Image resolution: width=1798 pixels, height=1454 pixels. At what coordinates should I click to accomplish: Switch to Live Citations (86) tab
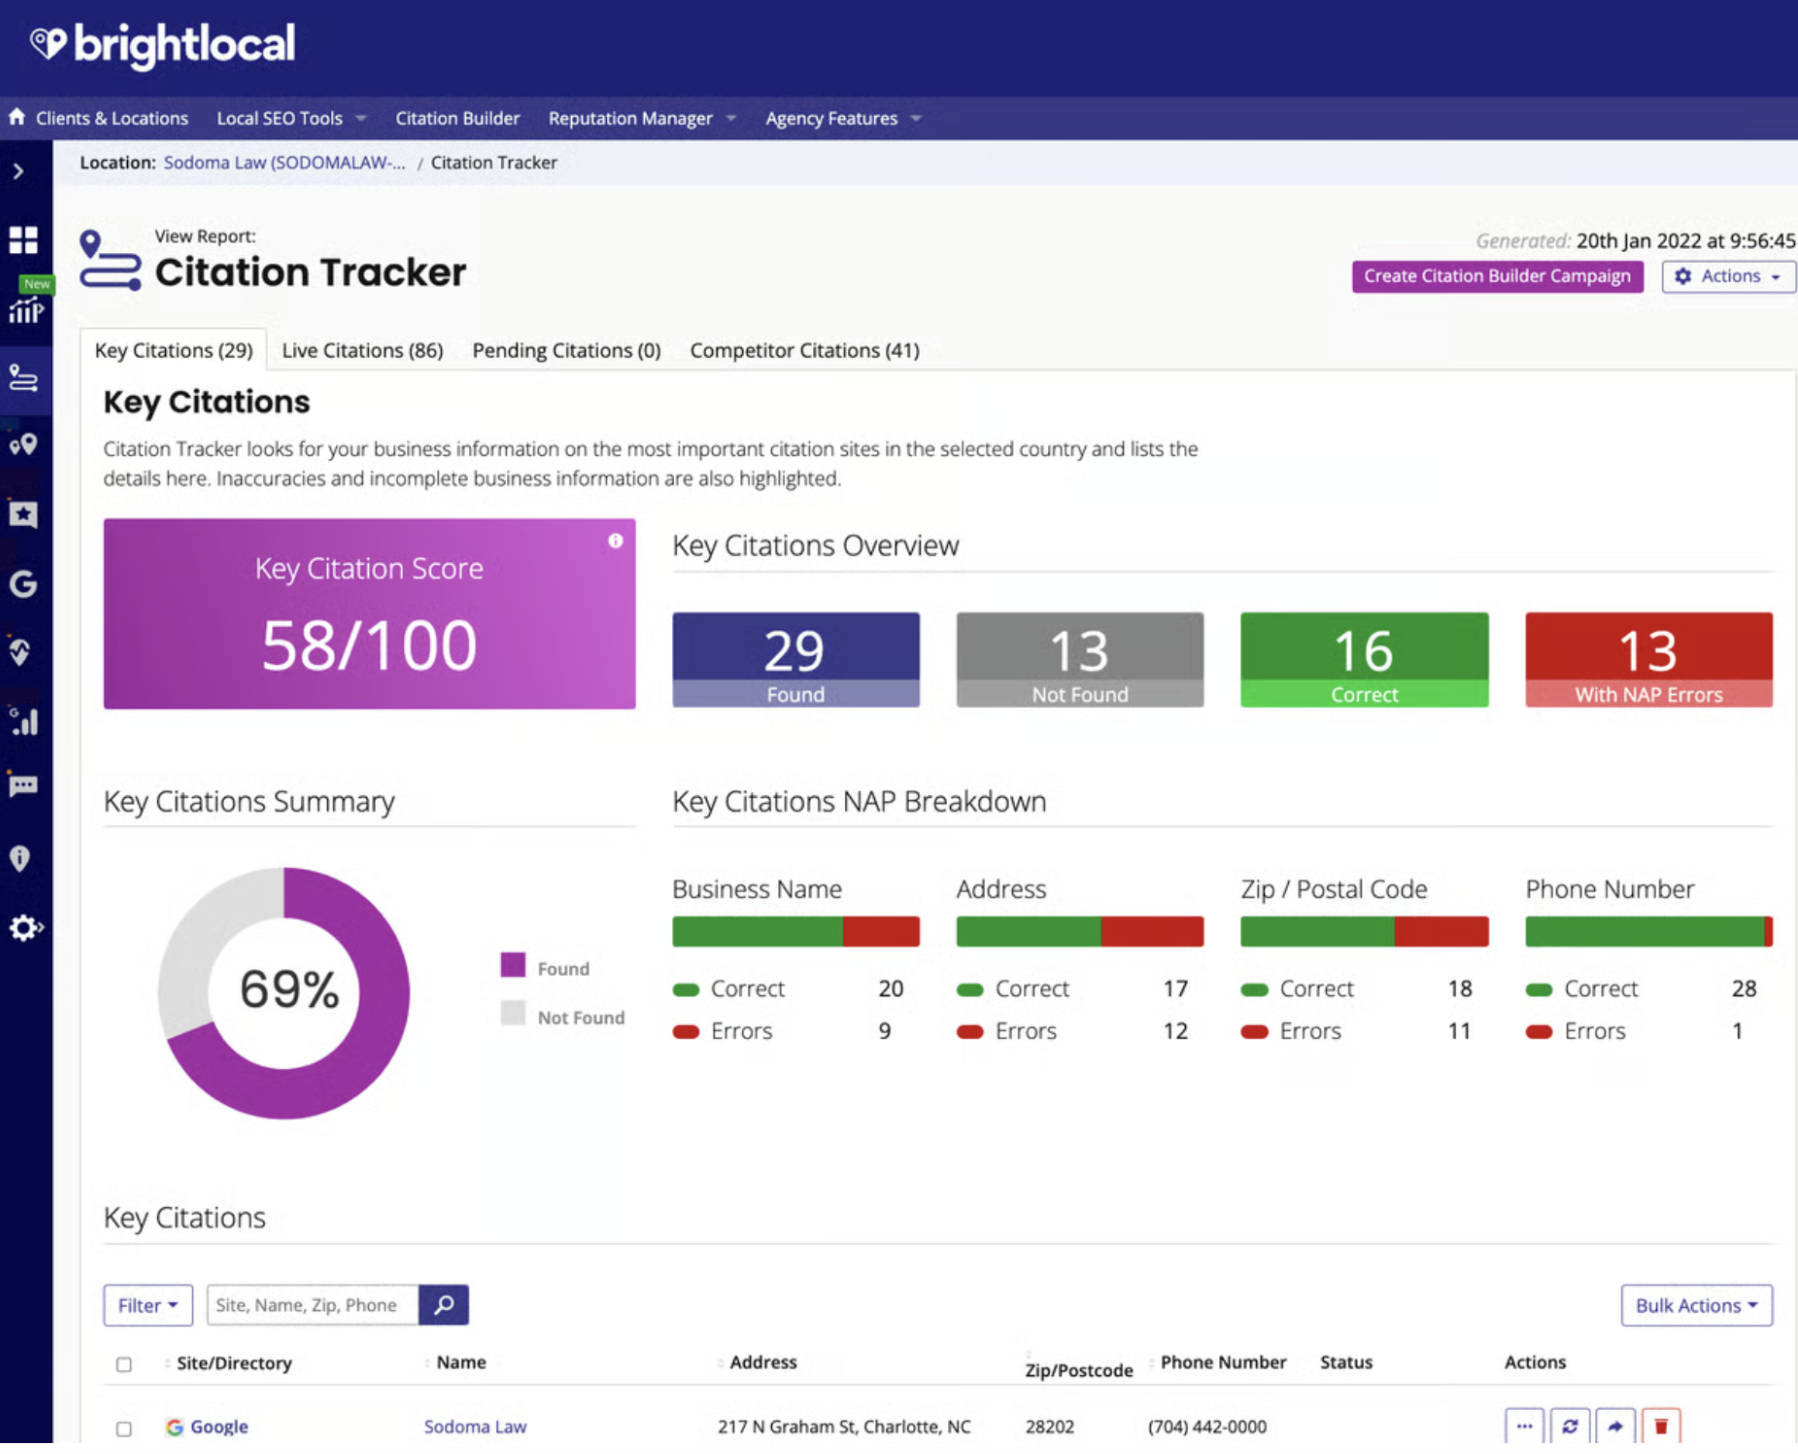point(362,350)
